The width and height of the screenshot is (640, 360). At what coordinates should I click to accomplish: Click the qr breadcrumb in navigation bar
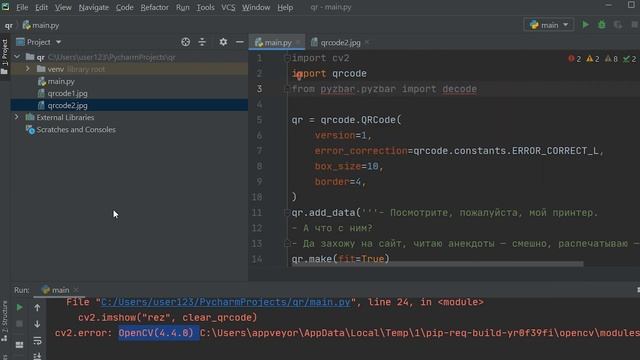pos(9,25)
